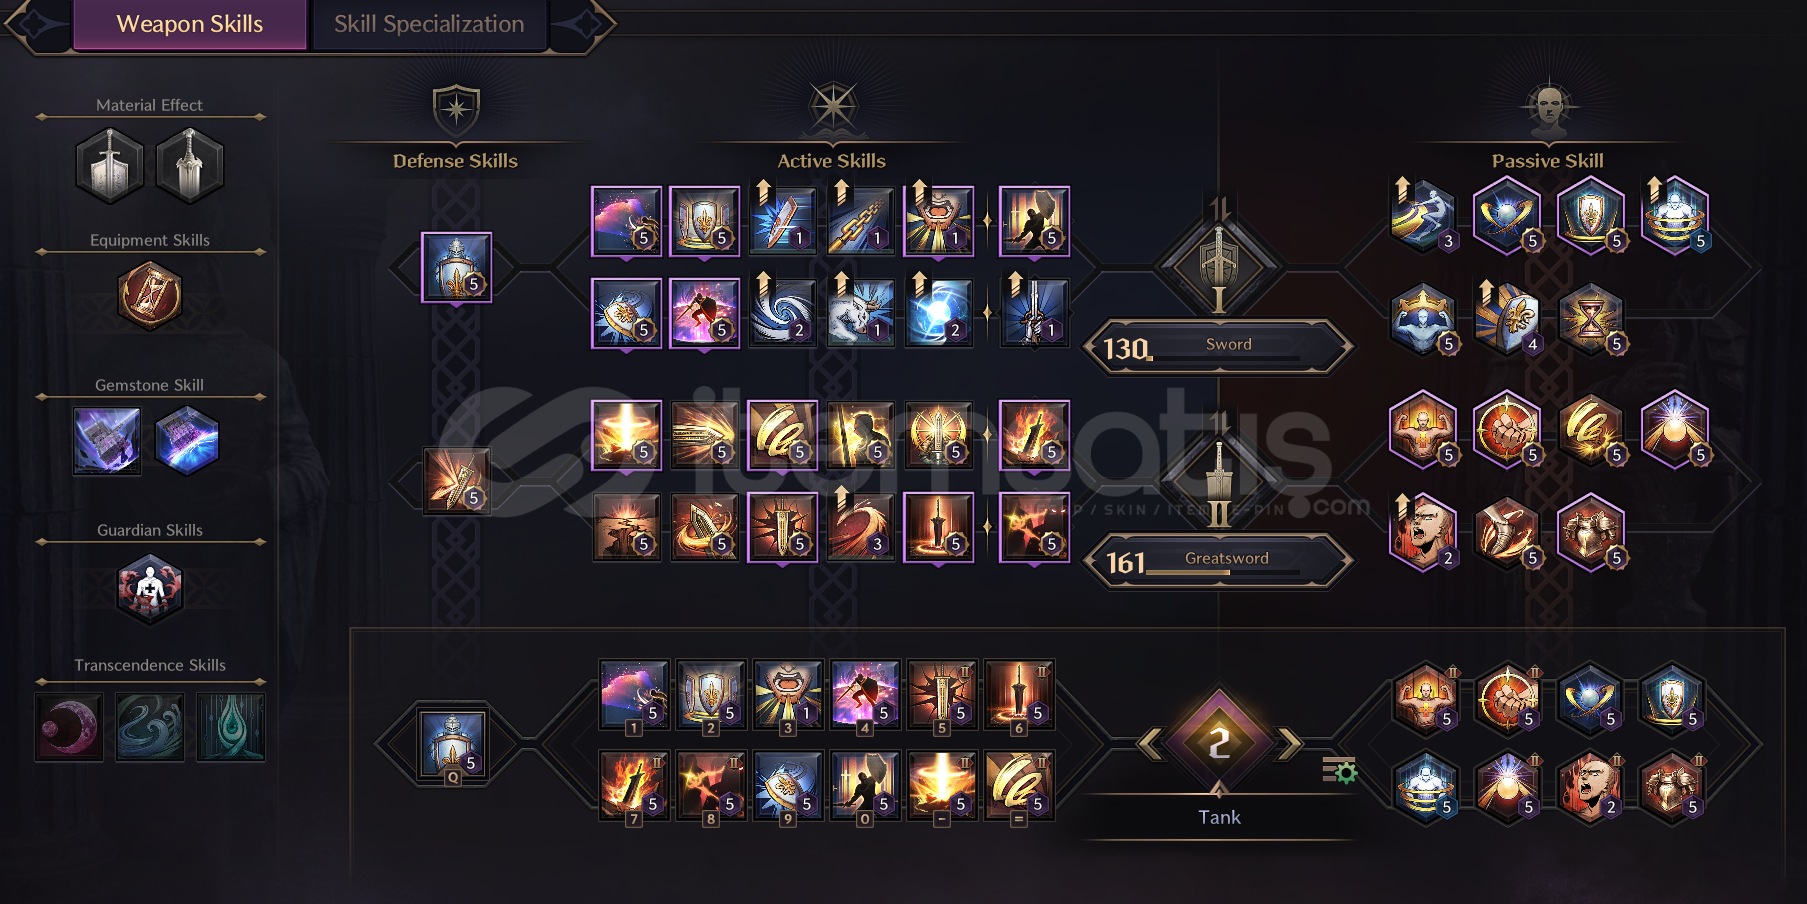Select the crescent moon Transcendence Skill
1807x904 pixels.
tap(69, 727)
